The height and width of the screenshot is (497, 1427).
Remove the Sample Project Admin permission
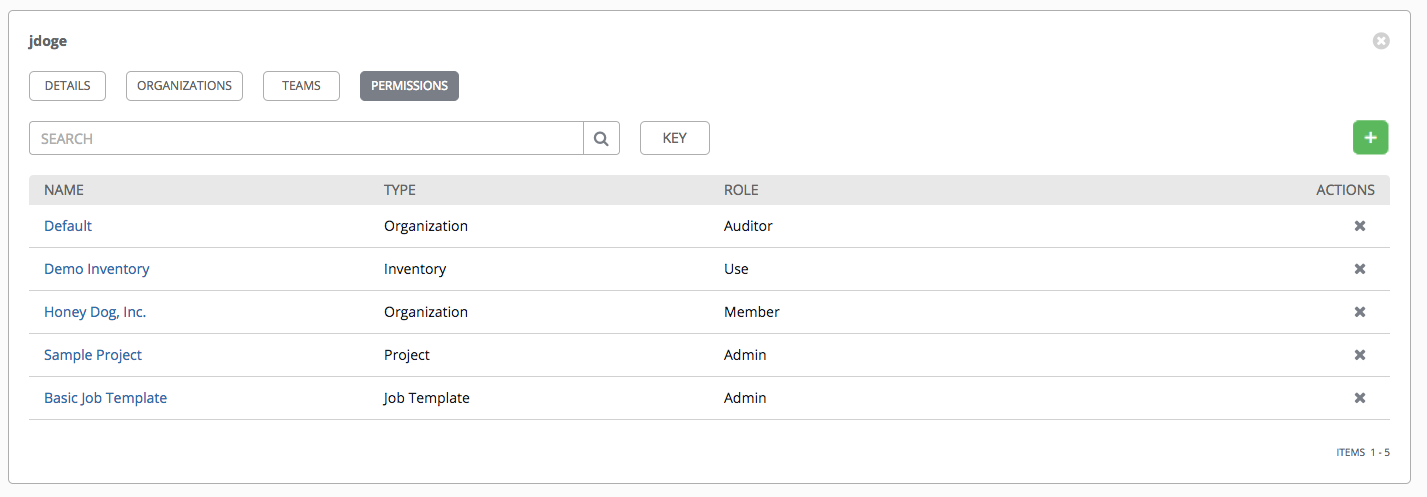click(x=1359, y=355)
